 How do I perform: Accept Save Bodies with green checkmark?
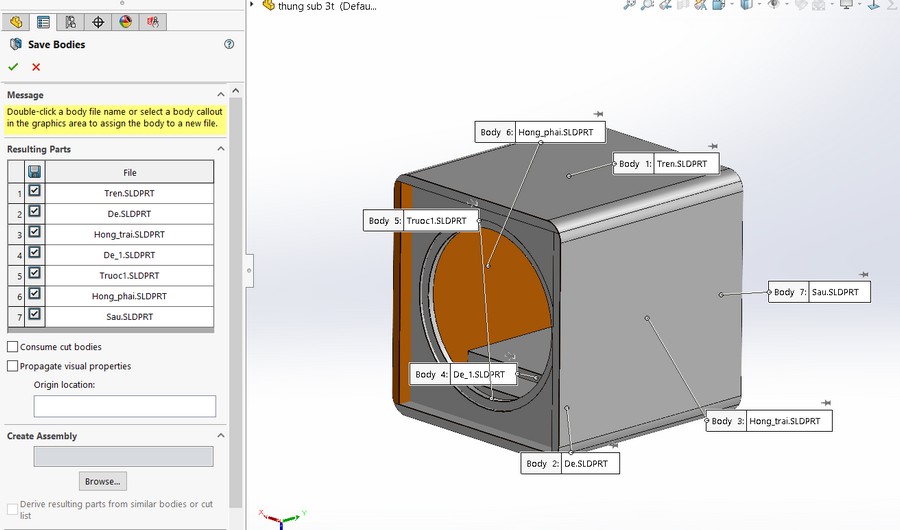(x=13, y=67)
